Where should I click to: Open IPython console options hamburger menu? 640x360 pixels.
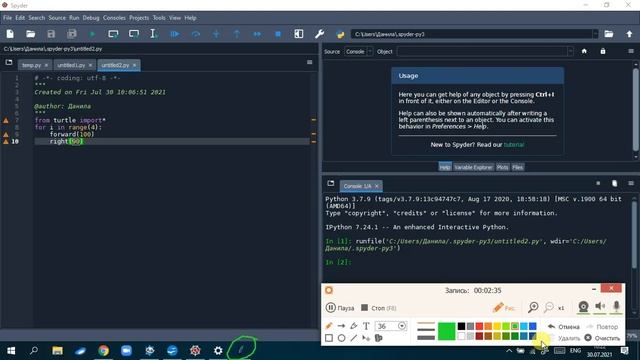click(631, 183)
